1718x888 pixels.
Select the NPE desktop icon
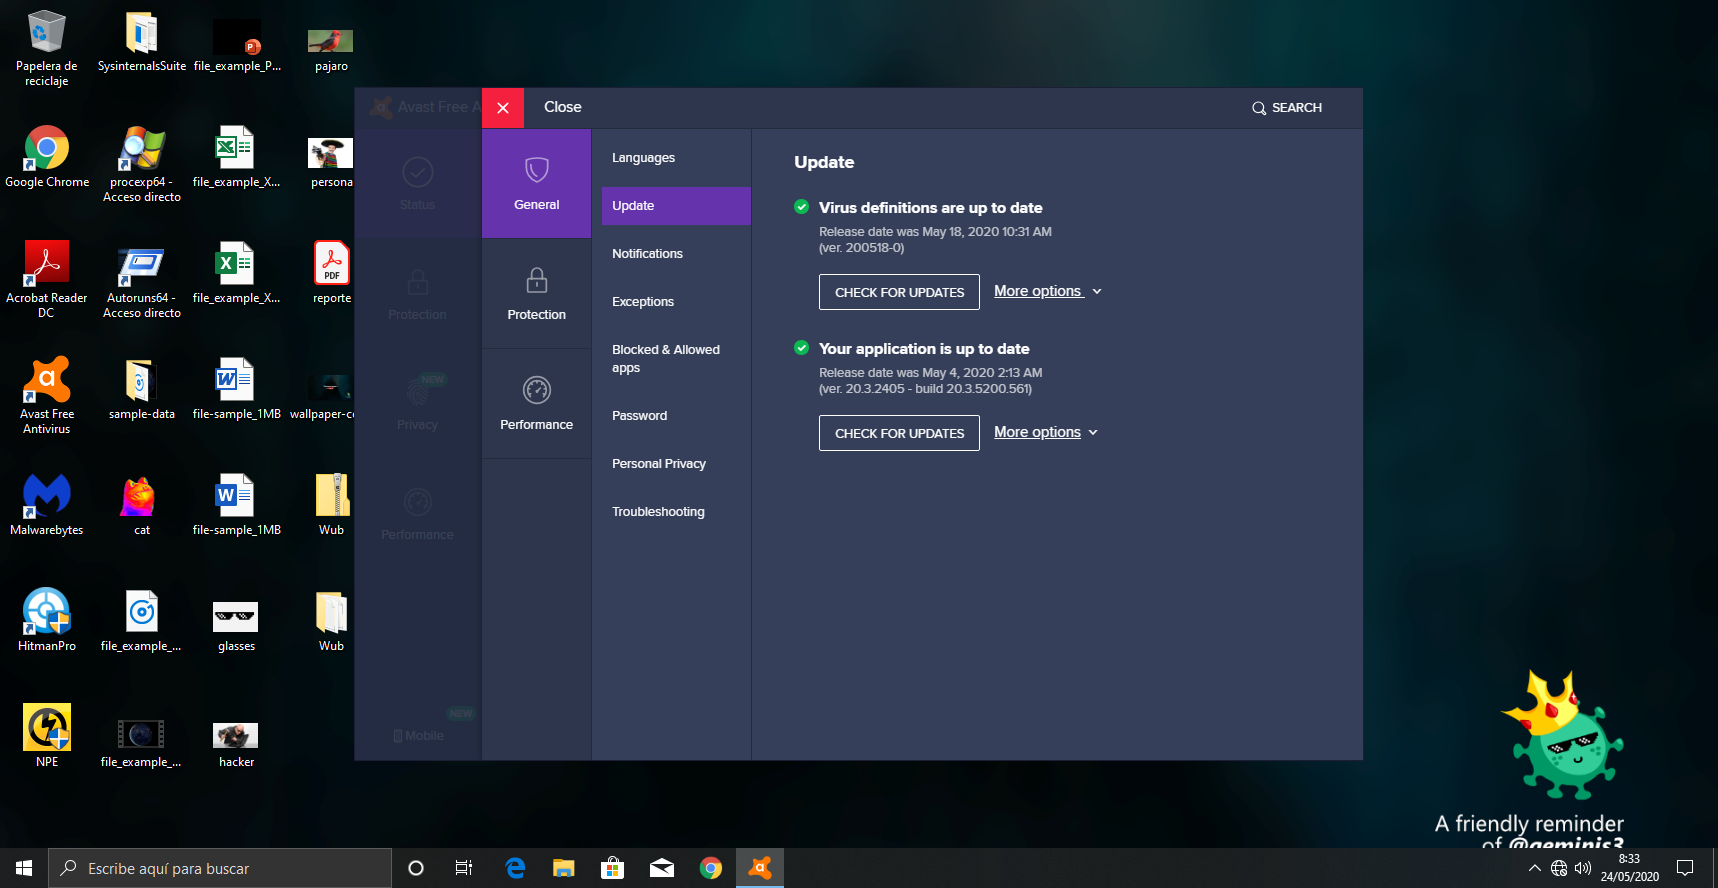point(47,738)
